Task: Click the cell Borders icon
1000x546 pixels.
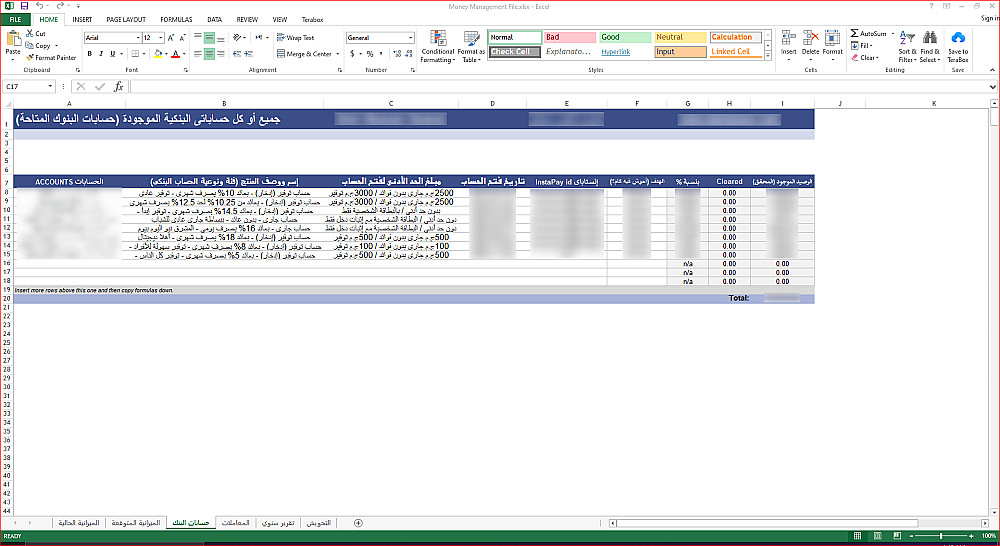Action: pyautogui.click(x=135, y=54)
